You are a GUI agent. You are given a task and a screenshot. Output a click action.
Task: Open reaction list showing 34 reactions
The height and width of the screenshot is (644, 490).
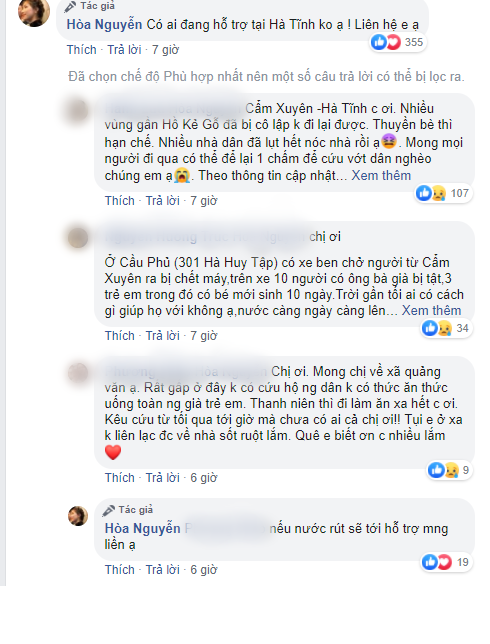pyautogui.click(x=446, y=328)
